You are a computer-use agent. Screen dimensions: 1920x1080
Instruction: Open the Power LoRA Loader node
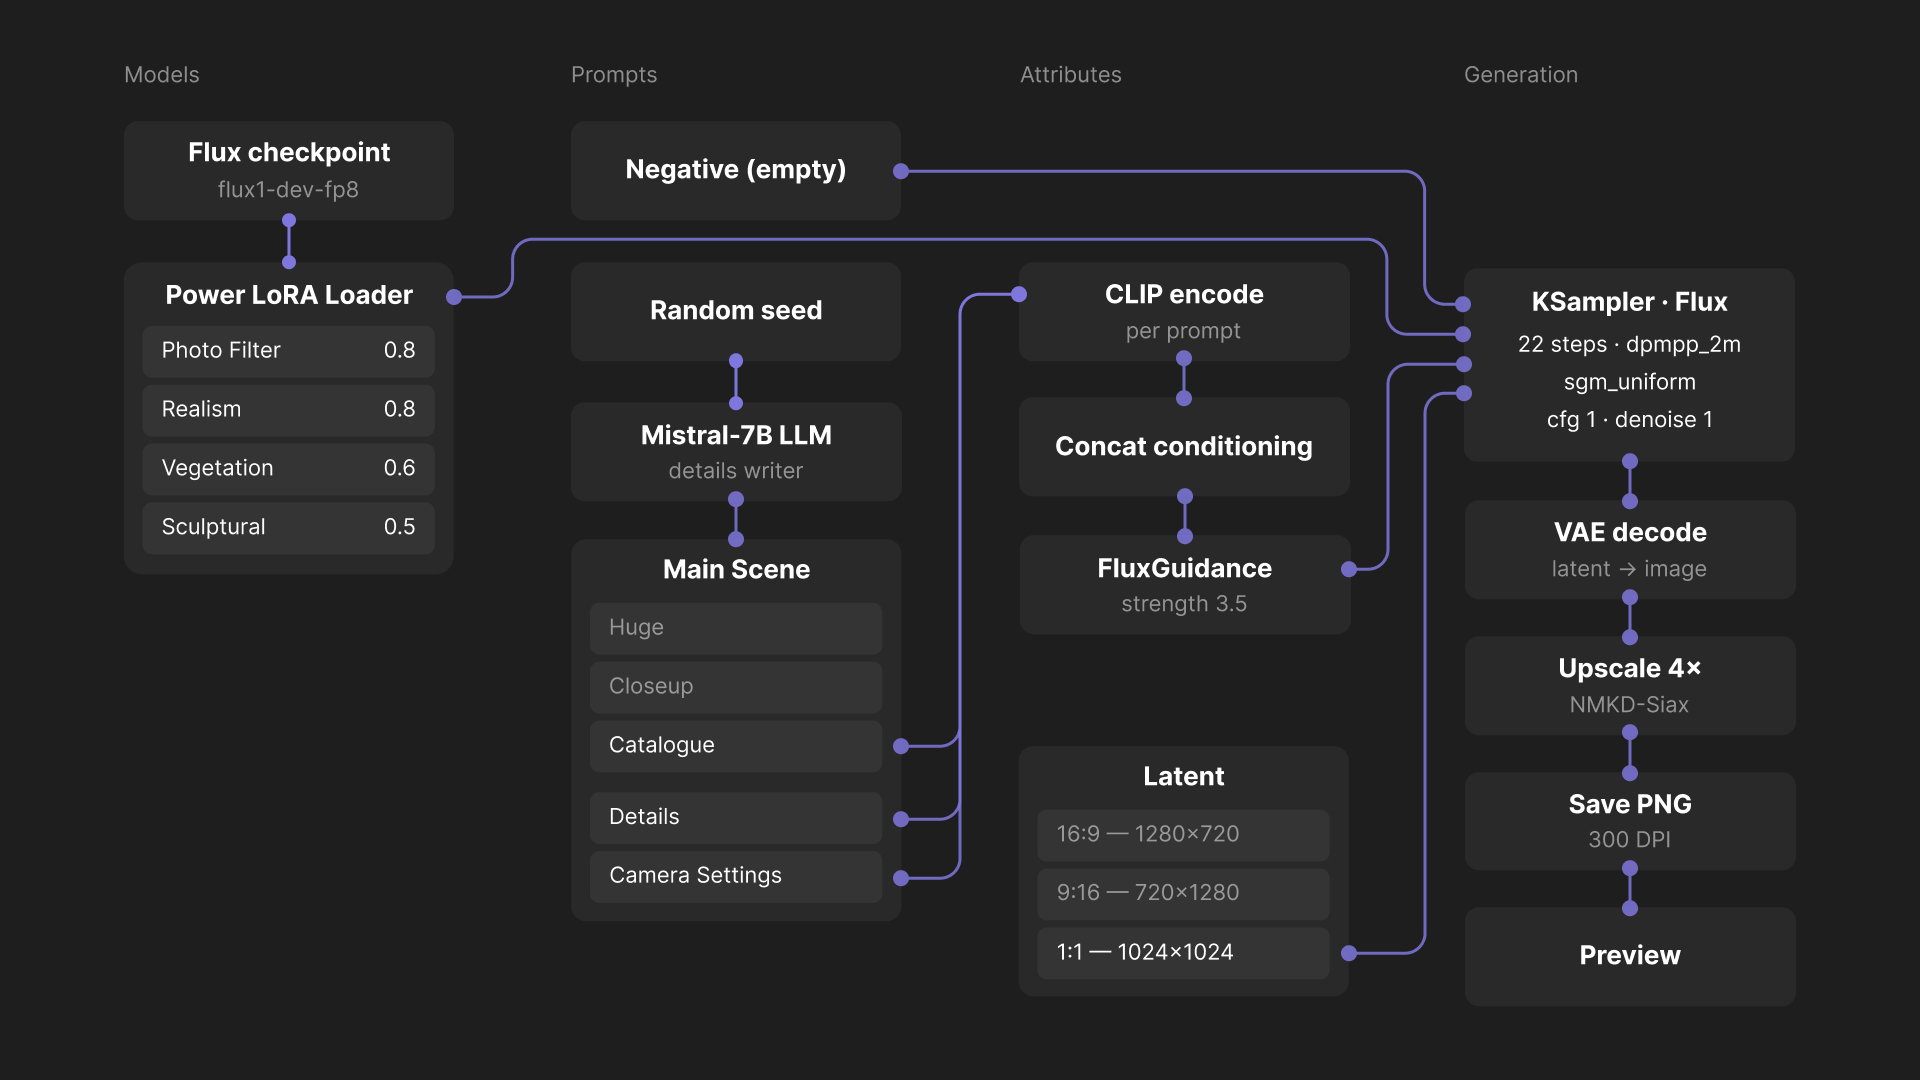(288, 295)
